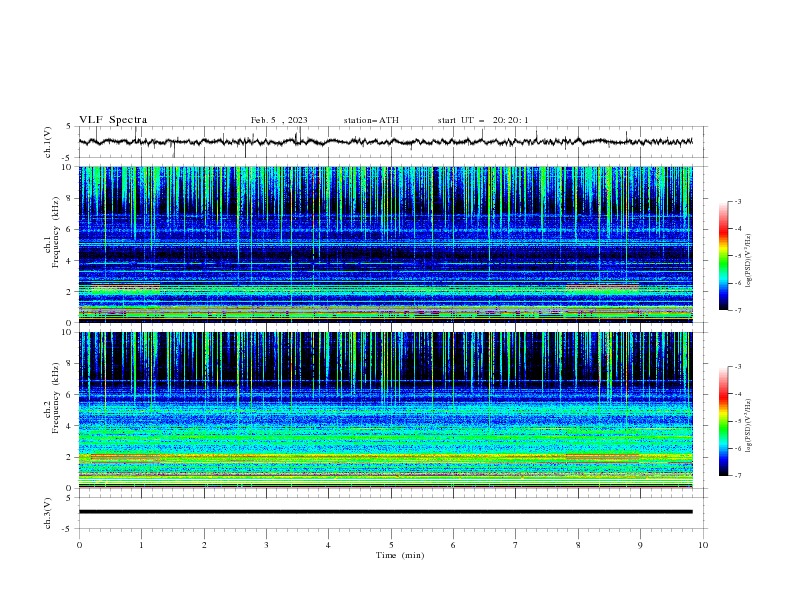Click the time axis tick label '0'
Screen dimensions: 792x612
[x=79, y=545]
